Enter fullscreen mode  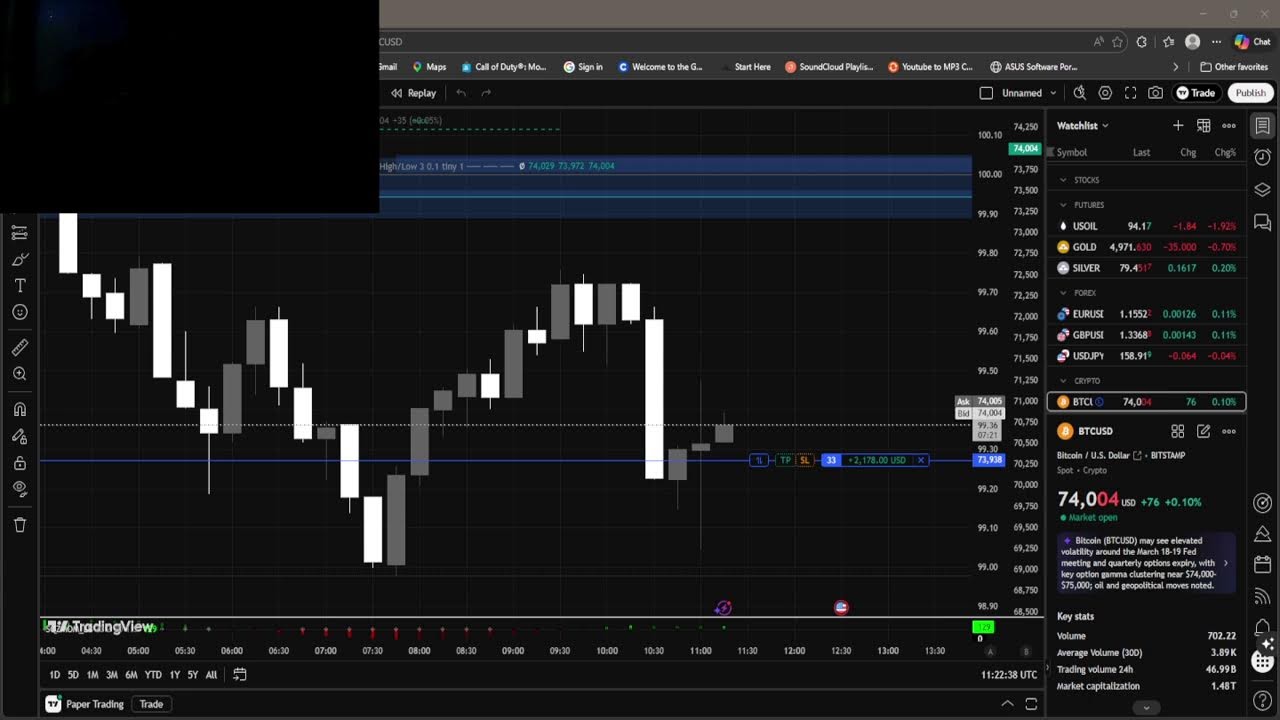(1130, 93)
